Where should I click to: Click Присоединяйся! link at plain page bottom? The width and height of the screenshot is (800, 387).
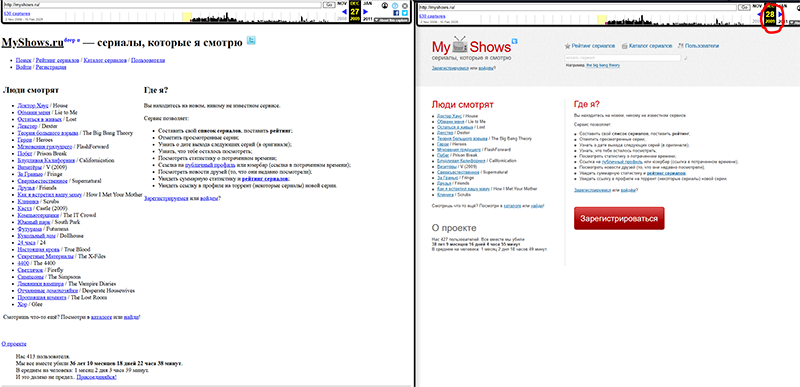pos(96,377)
